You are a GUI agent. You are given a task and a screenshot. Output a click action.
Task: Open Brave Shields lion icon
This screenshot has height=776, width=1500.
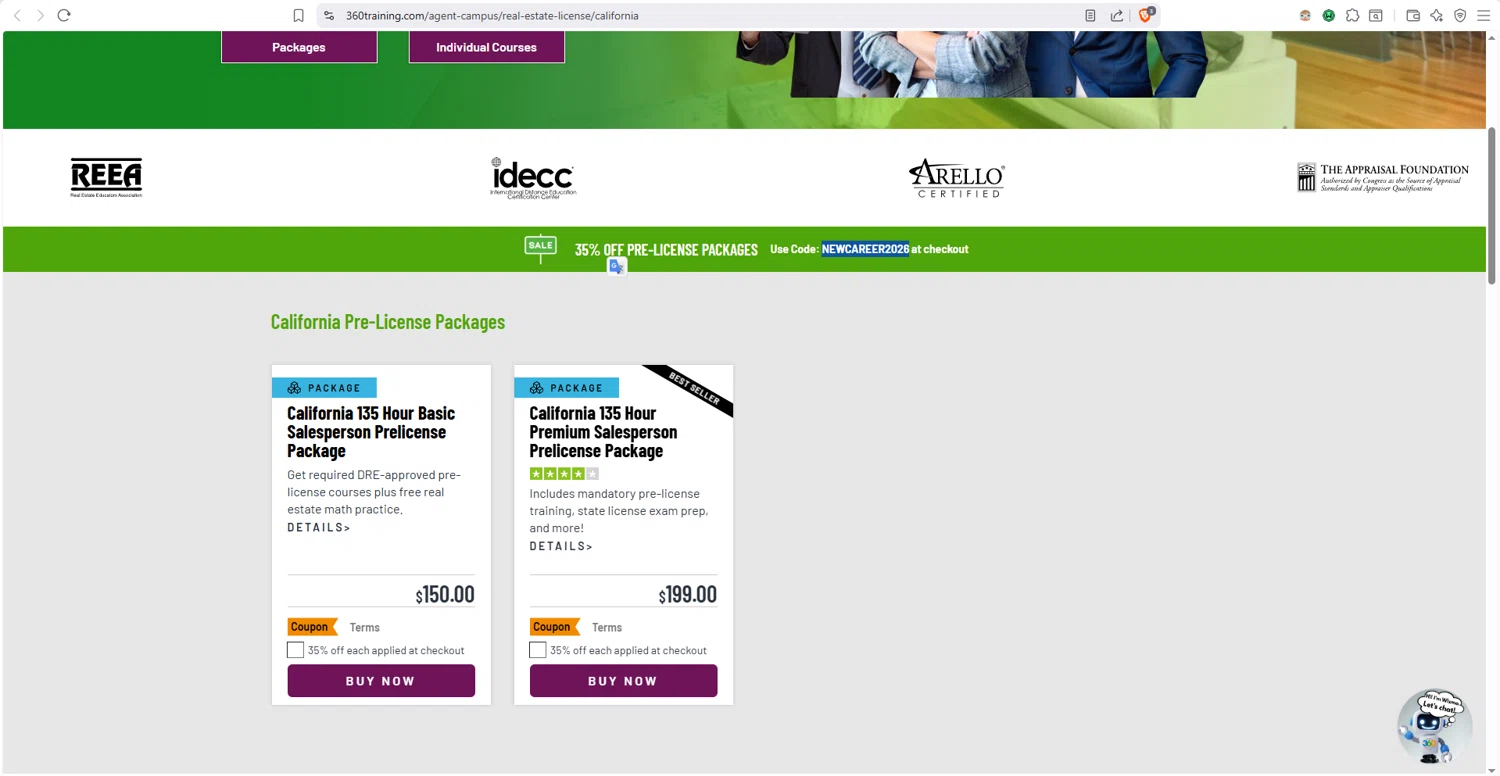point(1146,15)
